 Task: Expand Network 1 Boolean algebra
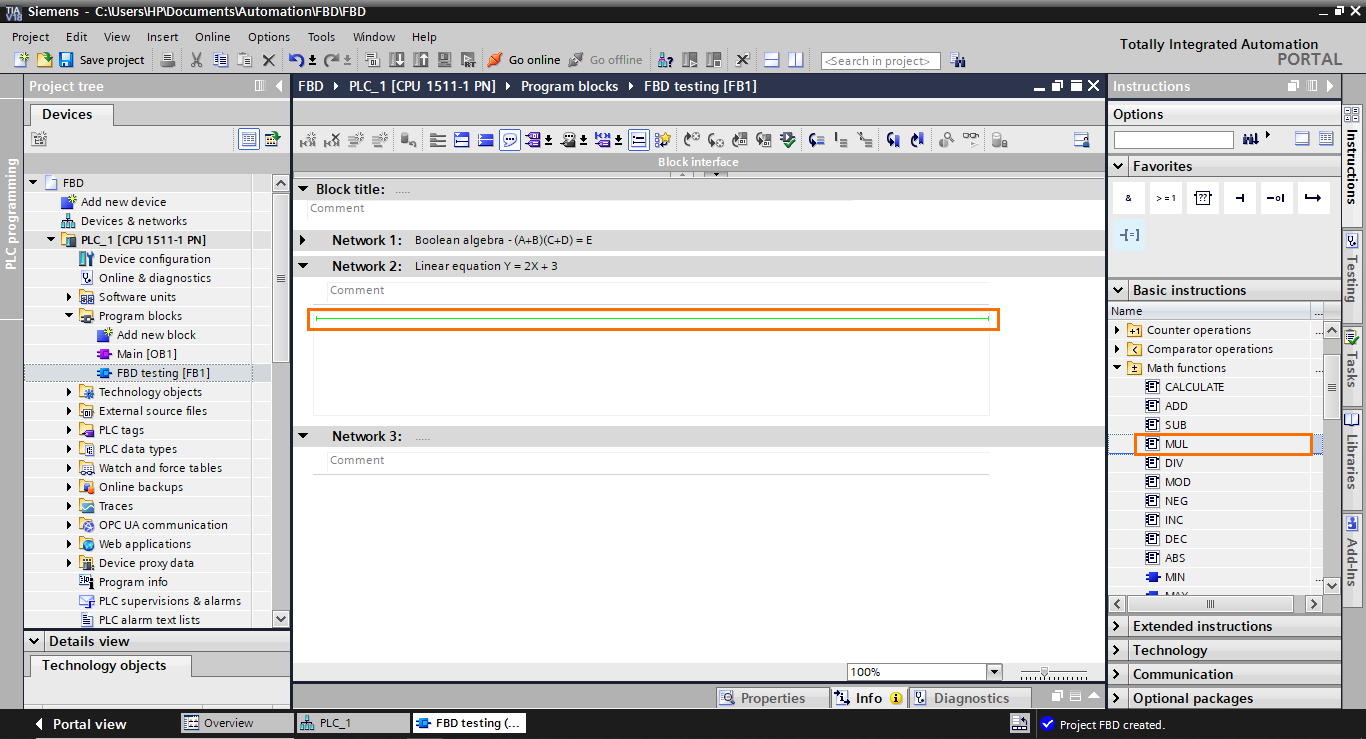point(303,240)
